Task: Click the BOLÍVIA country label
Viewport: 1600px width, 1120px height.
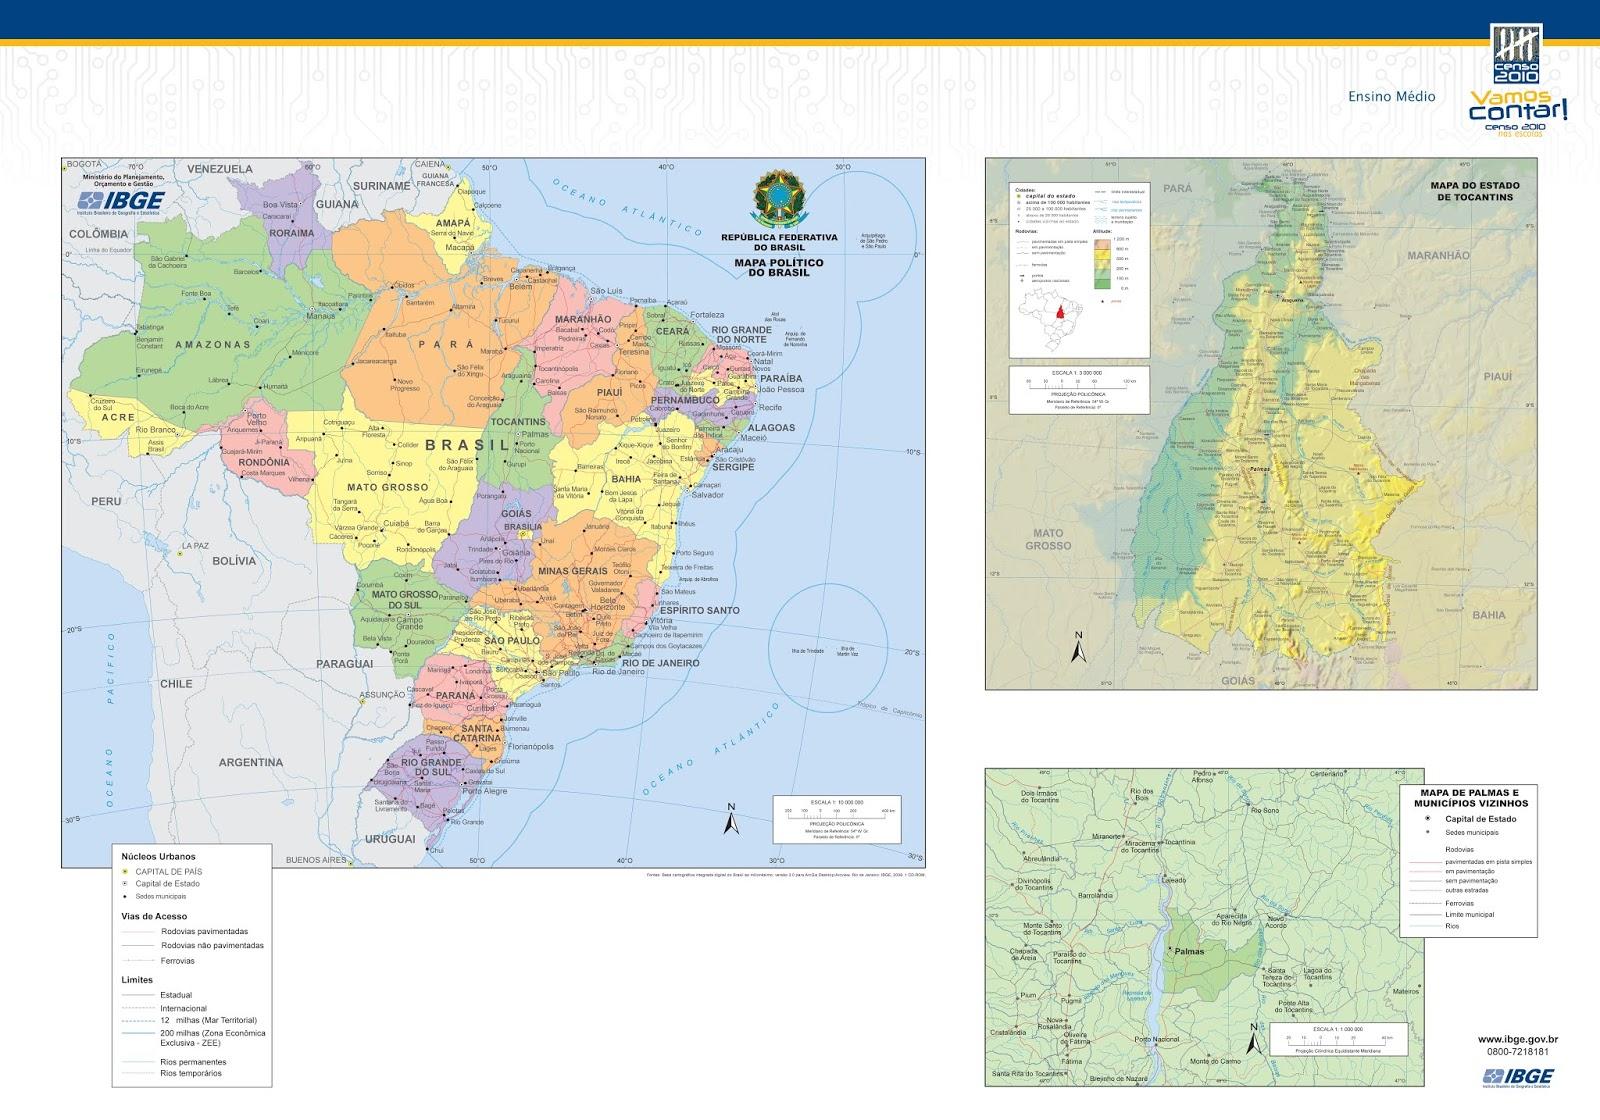Action: point(233,561)
